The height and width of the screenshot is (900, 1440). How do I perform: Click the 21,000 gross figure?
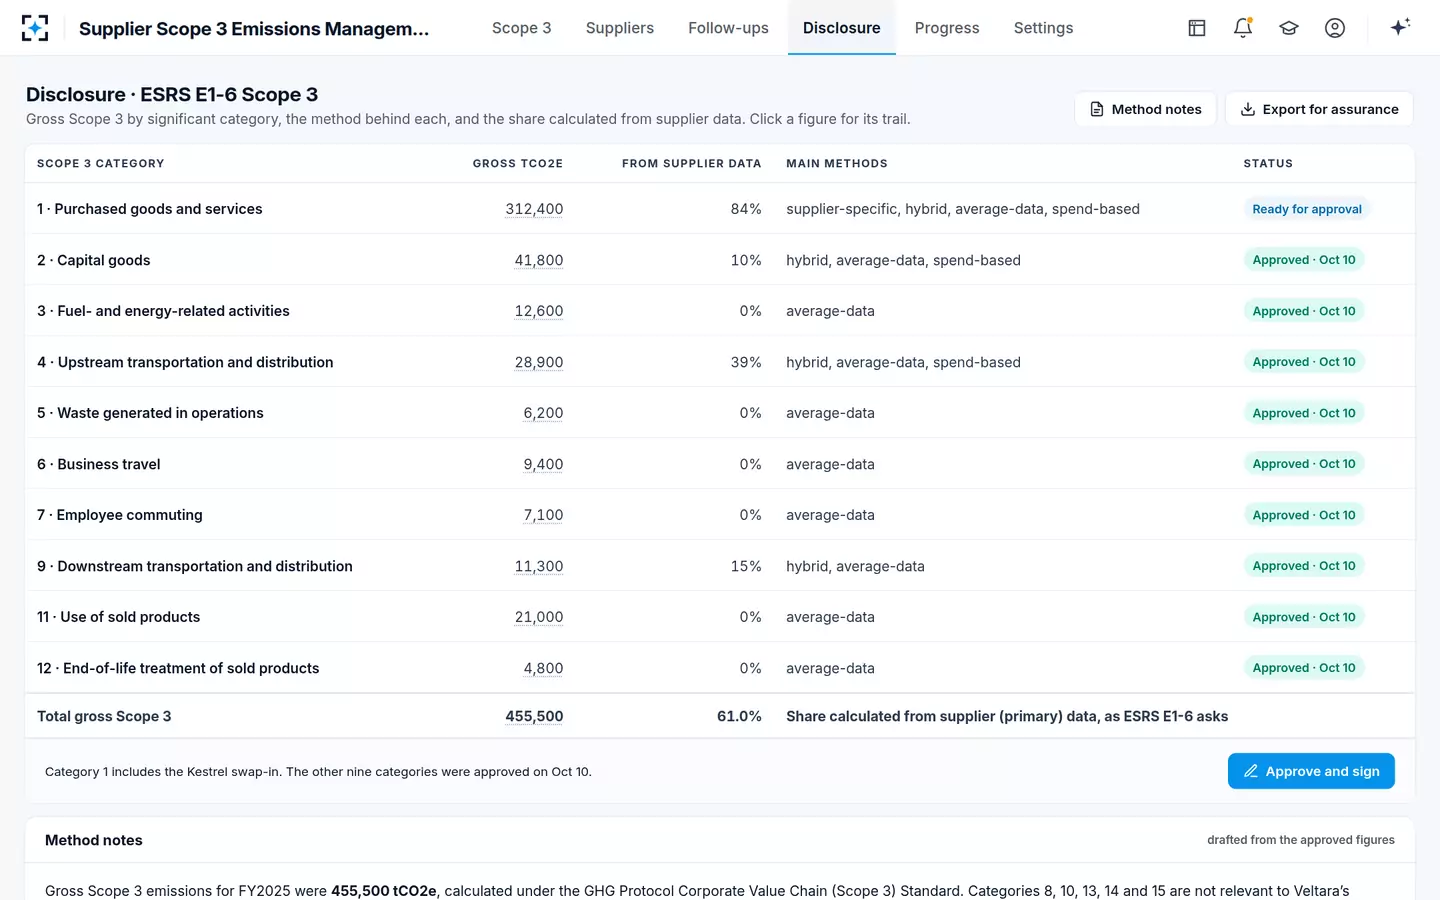pos(539,617)
